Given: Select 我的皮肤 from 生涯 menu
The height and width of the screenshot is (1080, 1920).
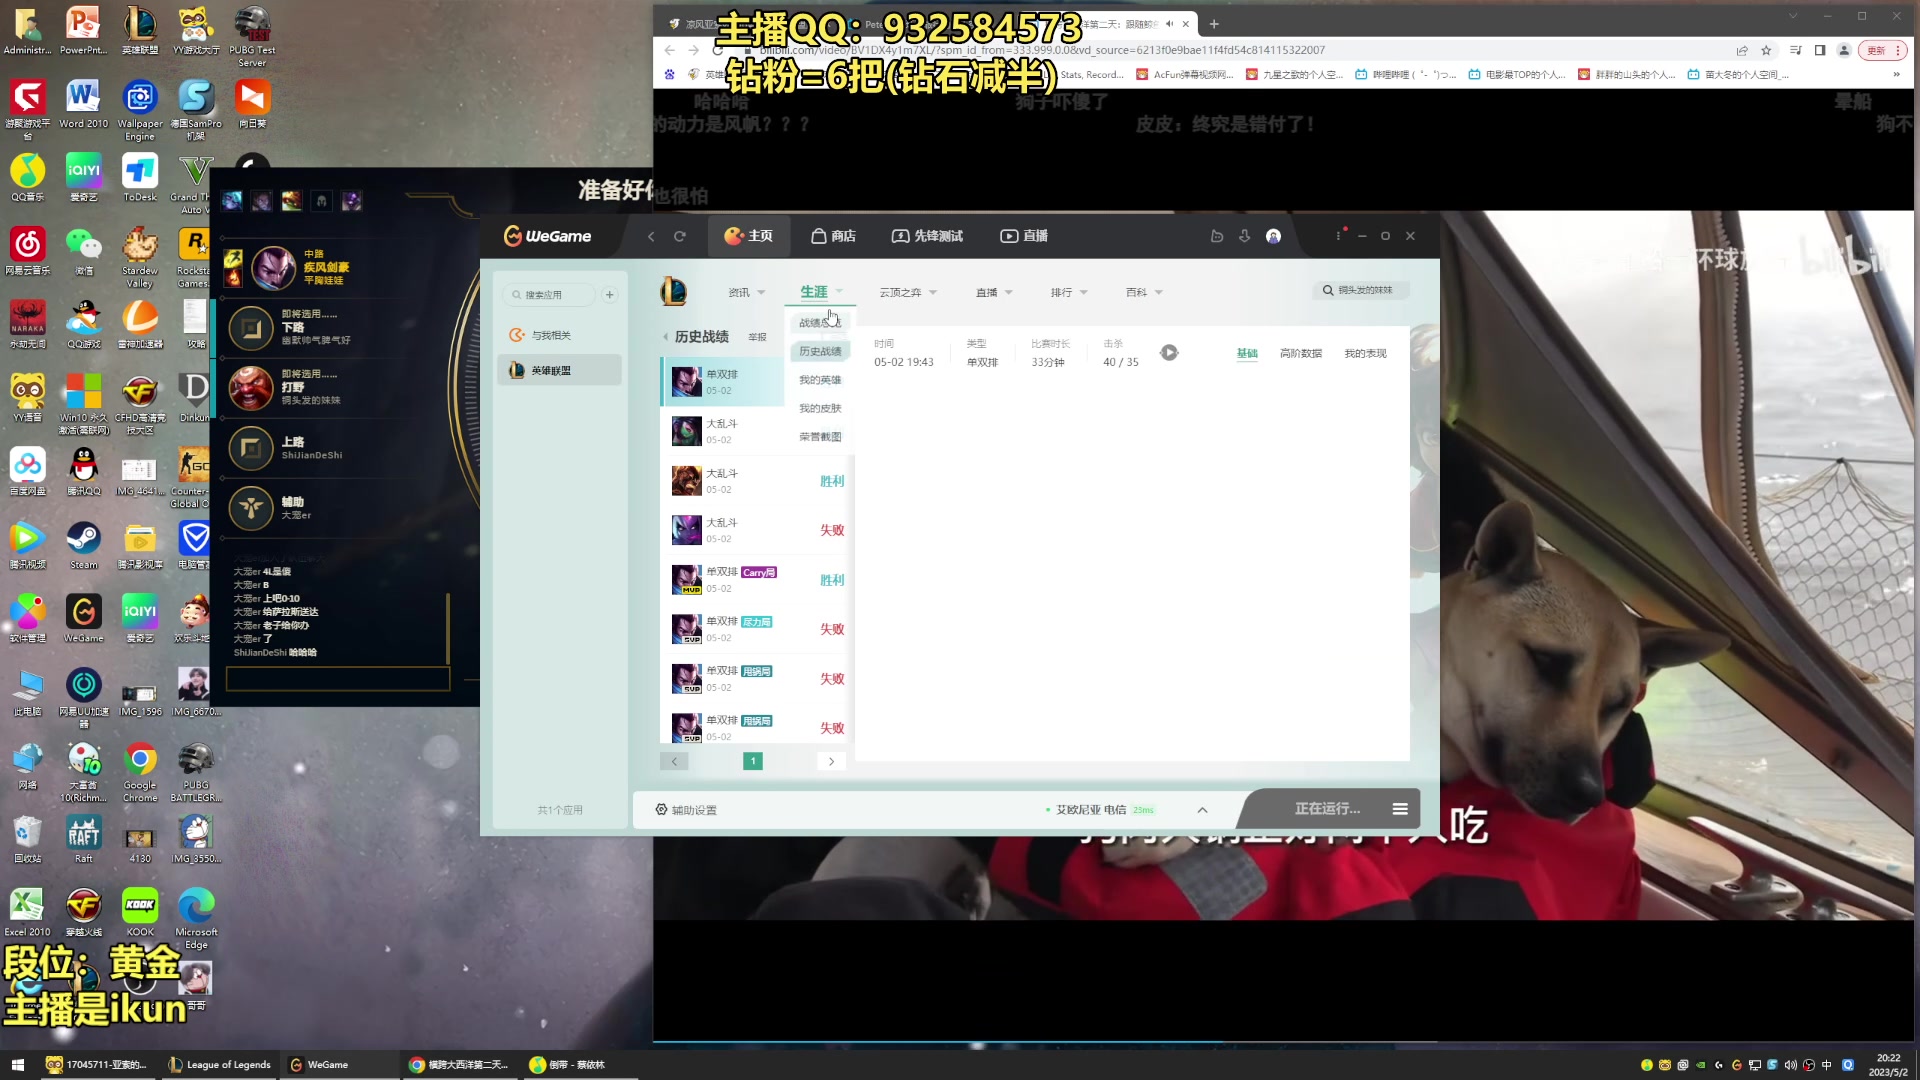Looking at the screenshot, I should point(820,409).
